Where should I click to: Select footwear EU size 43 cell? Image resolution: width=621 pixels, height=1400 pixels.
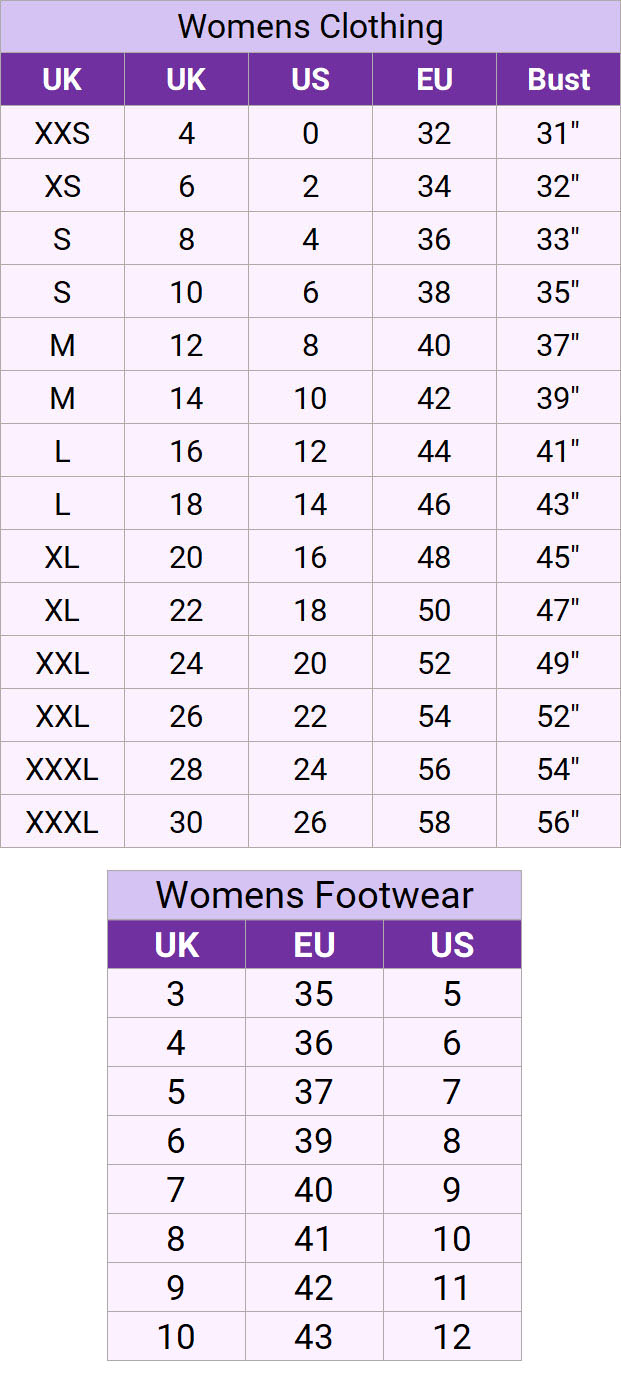coord(314,1337)
